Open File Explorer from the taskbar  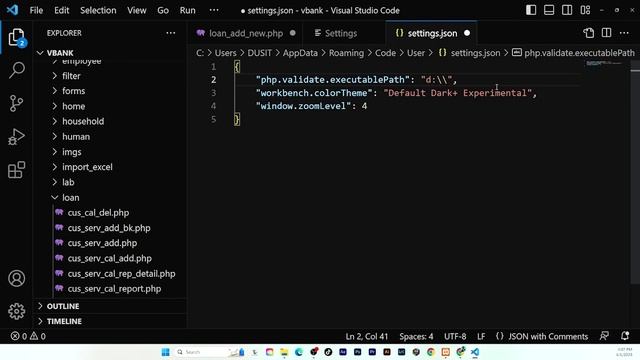point(284,352)
